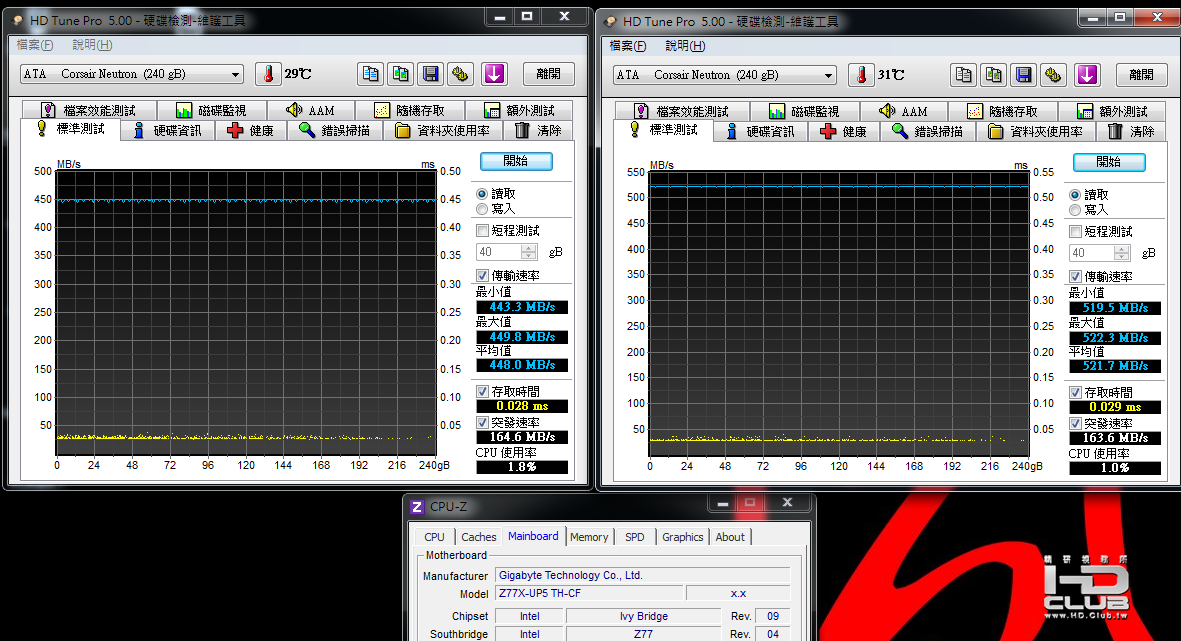Copy screenshot to clipboard icon in right HD Tune window
Viewport: 1181px width, 641px height.
993,75
